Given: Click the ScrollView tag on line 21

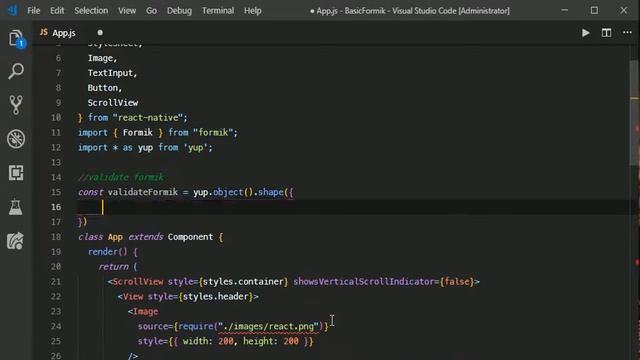Looking at the screenshot, I should (138, 282).
